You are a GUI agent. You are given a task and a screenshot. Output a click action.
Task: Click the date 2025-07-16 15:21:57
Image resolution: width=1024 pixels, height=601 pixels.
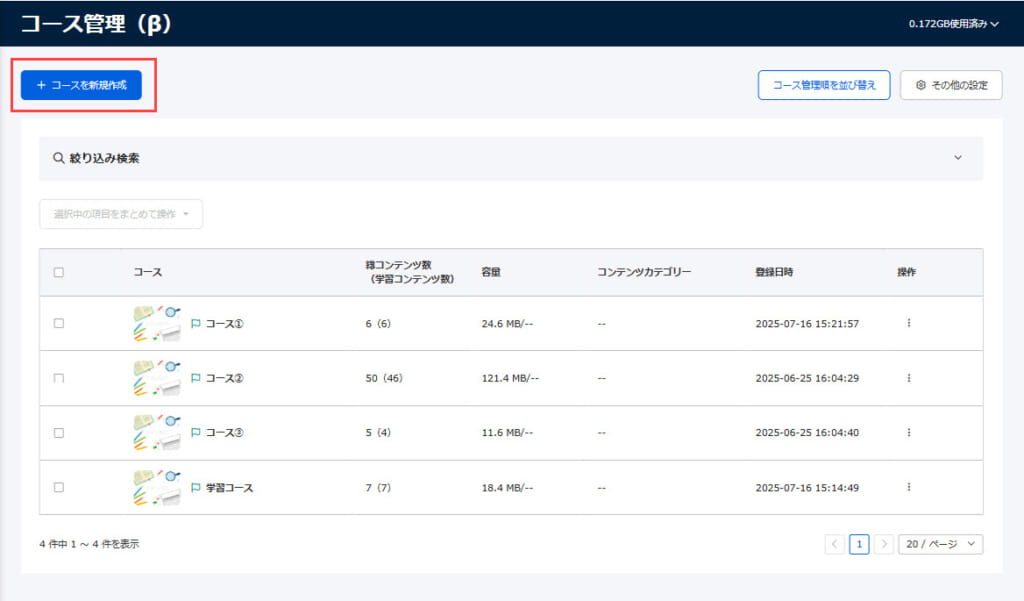pyautogui.click(x=807, y=323)
